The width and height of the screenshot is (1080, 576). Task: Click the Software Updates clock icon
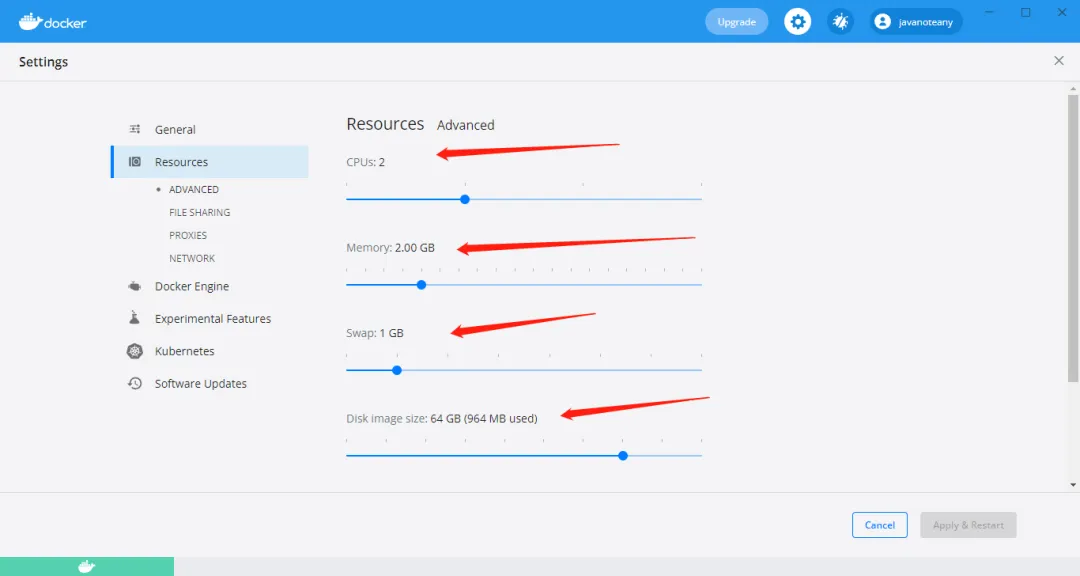click(135, 383)
